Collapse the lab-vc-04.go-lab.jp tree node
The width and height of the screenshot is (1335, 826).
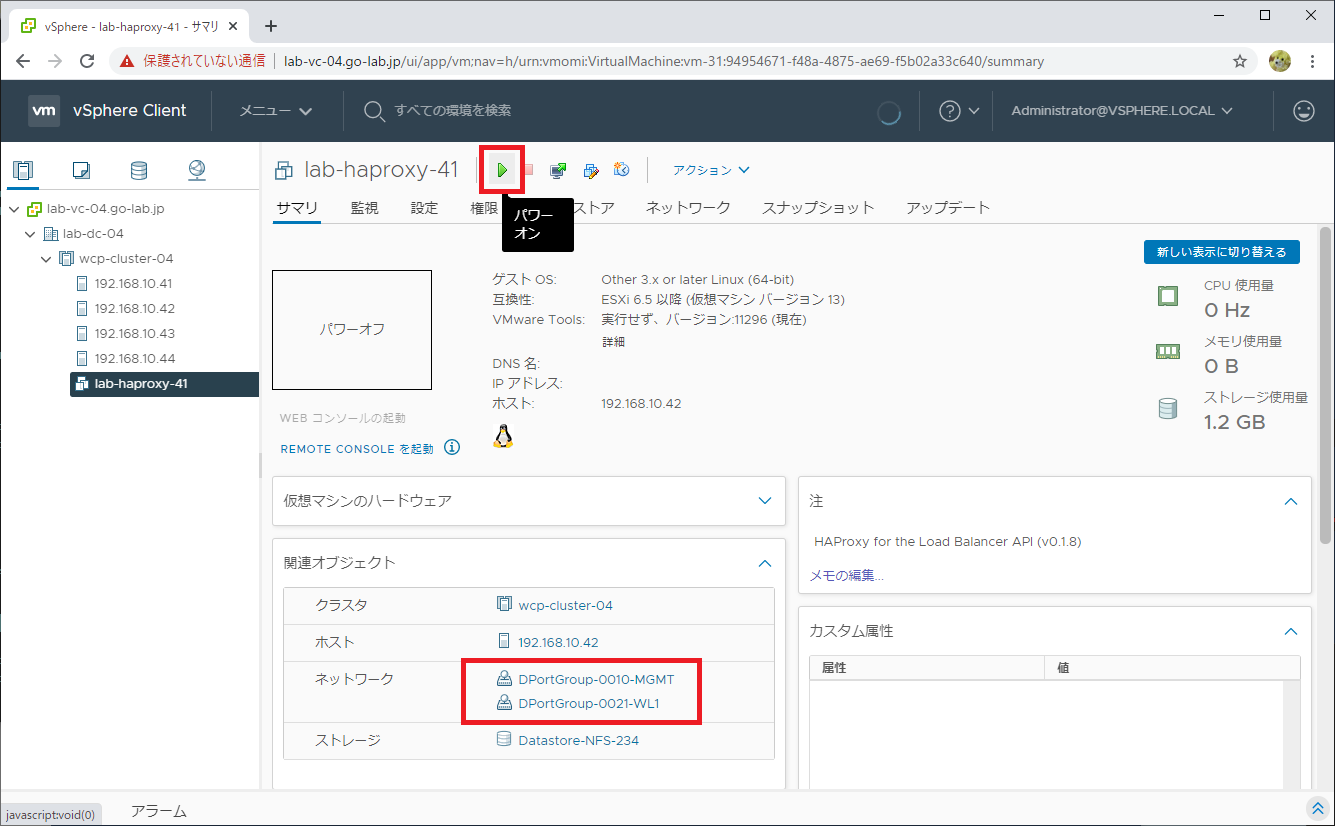click(14, 209)
